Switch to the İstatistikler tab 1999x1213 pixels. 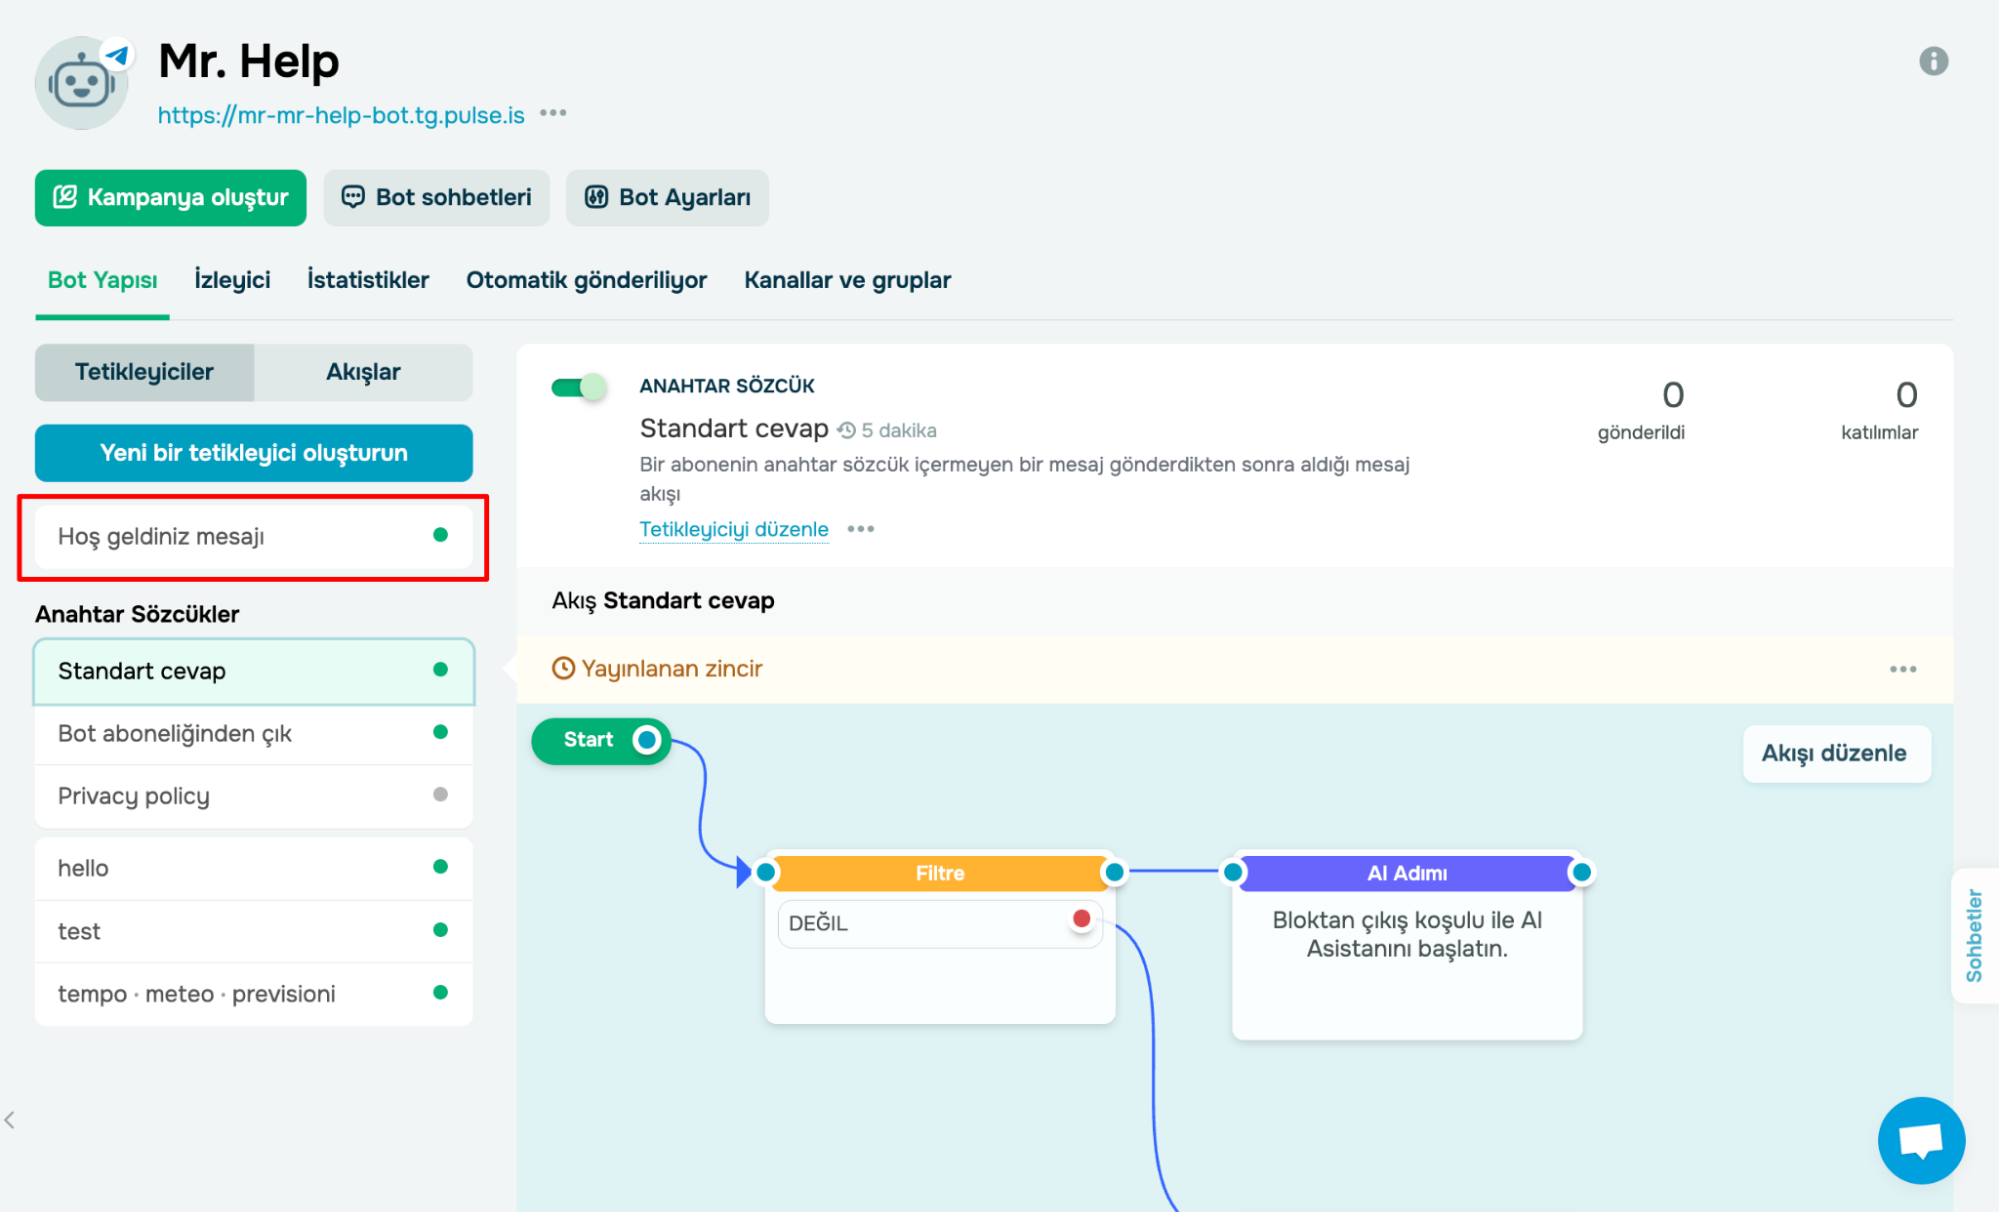click(367, 280)
